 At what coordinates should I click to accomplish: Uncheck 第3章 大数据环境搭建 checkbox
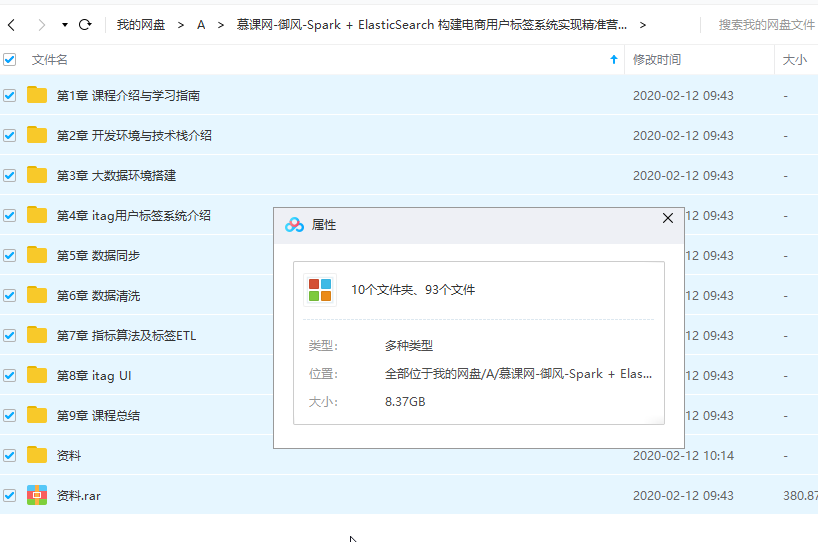point(9,176)
